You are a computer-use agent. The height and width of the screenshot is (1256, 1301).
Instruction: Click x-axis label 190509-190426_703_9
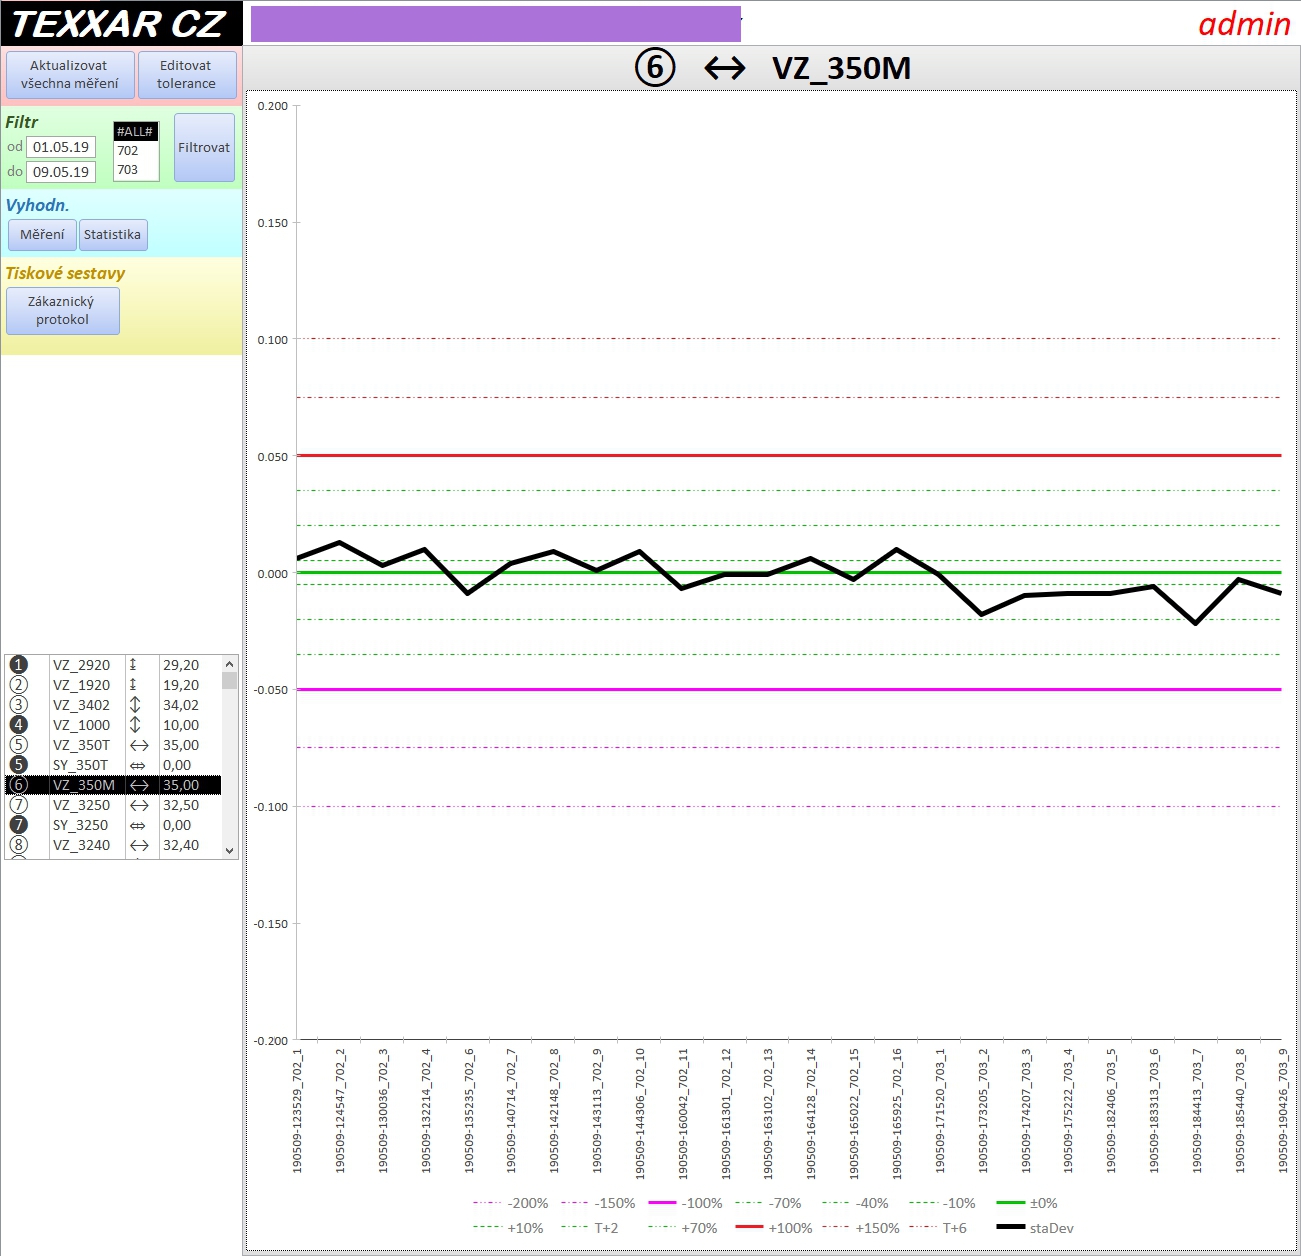coord(1283,1110)
